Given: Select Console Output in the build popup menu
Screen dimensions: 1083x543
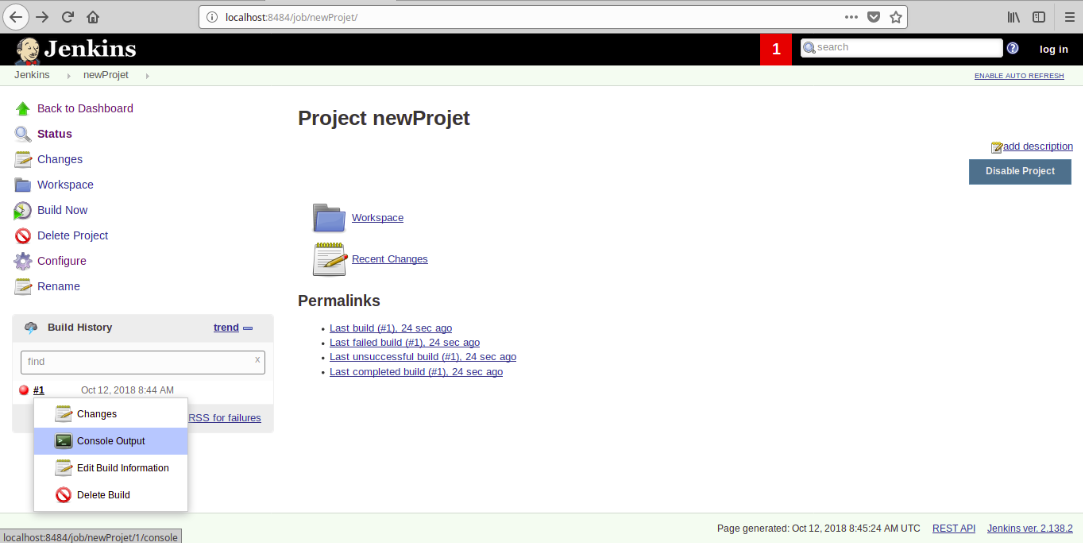Looking at the screenshot, I should (x=111, y=441).
